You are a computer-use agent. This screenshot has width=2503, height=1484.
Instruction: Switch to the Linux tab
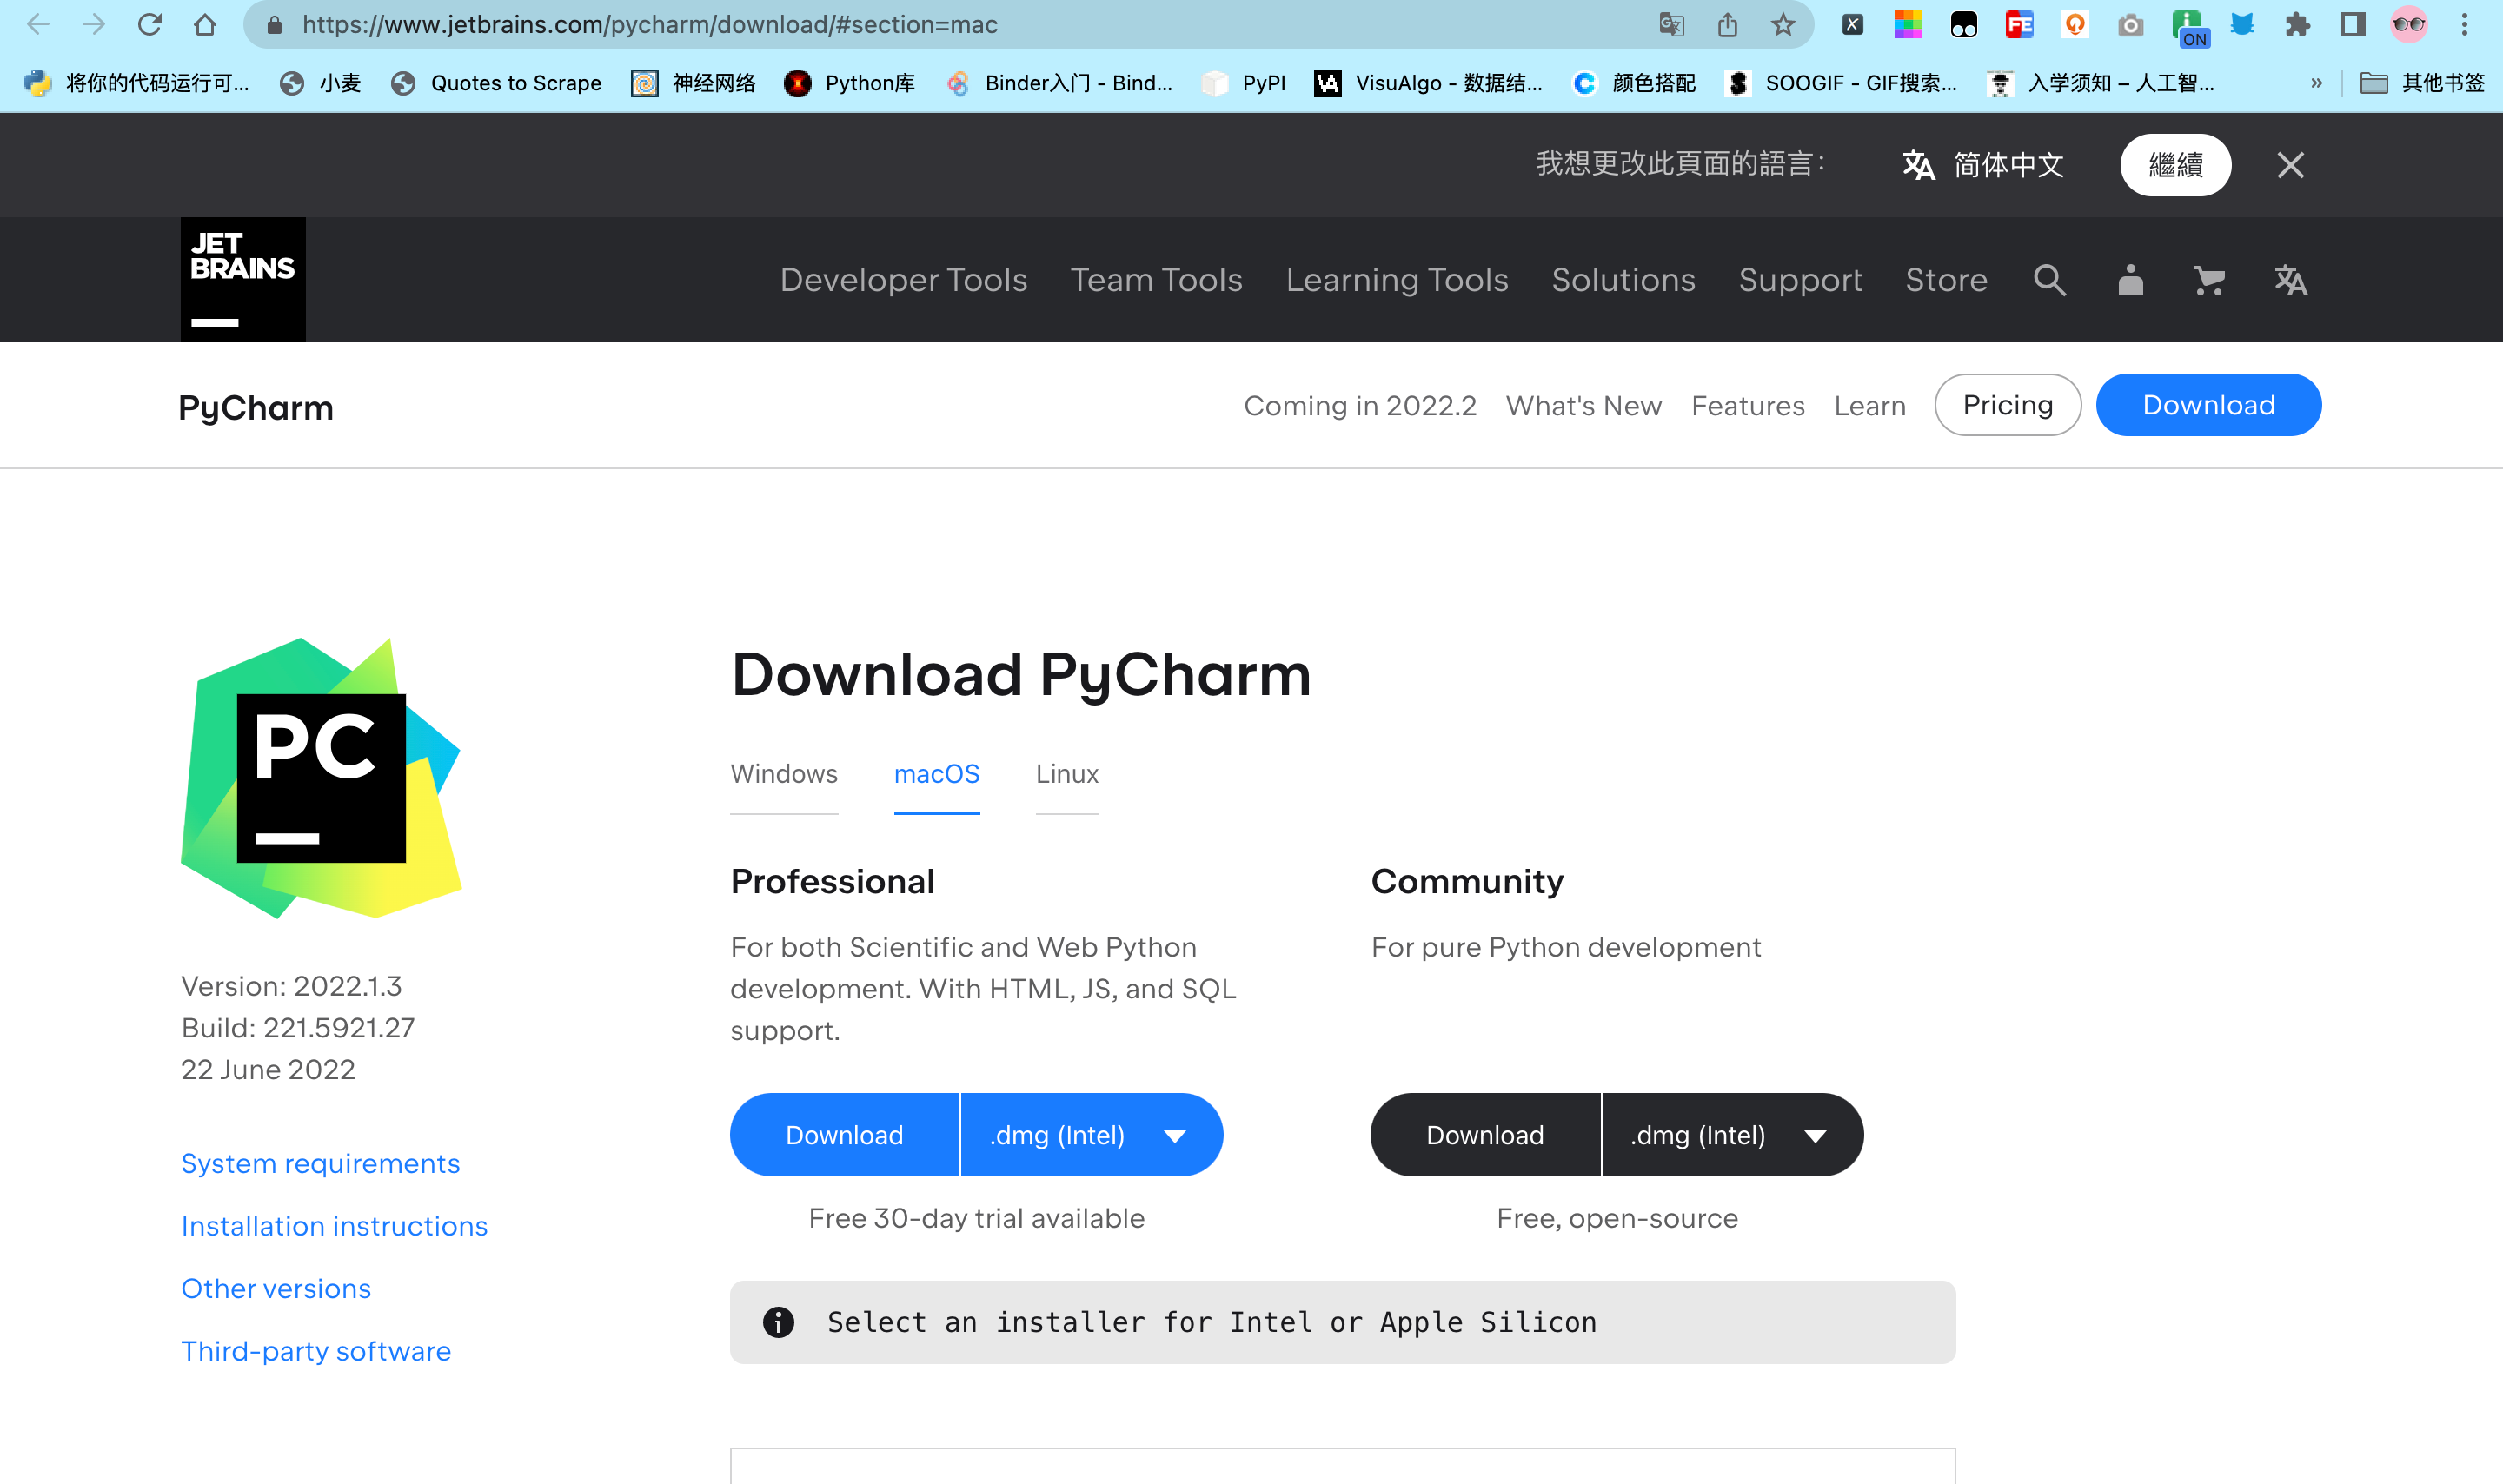point(1067,775)
